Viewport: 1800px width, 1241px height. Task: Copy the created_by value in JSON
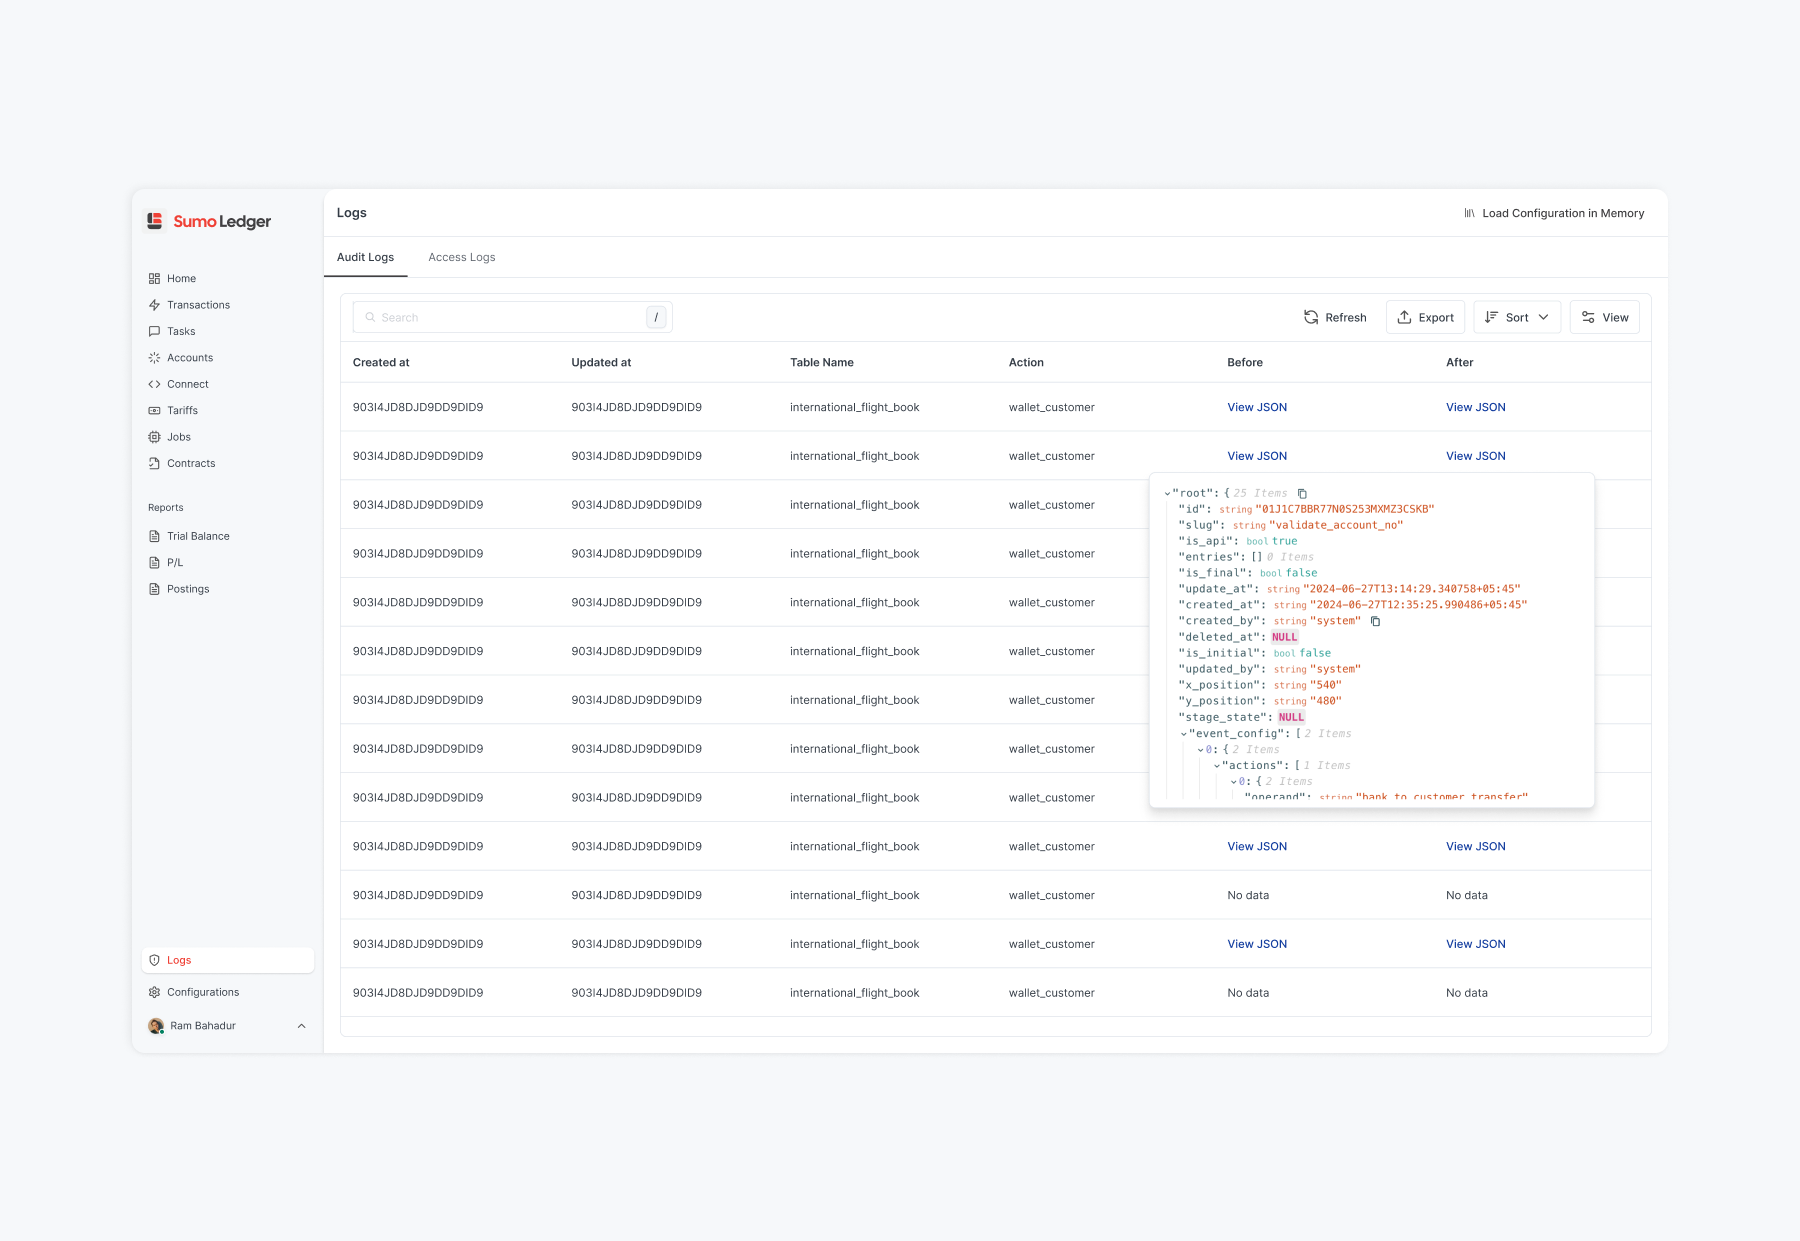(x=1375, y=621)
